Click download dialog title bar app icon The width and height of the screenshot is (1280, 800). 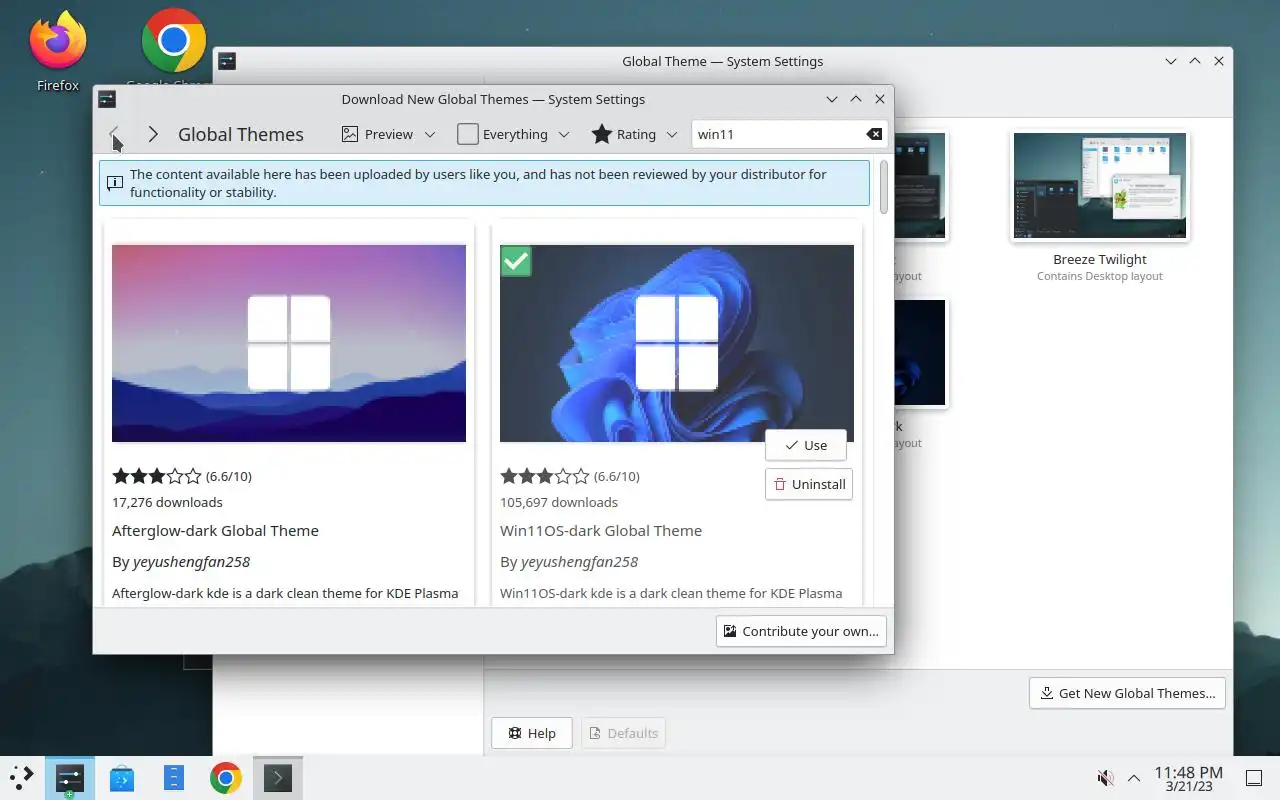(107, 99)
